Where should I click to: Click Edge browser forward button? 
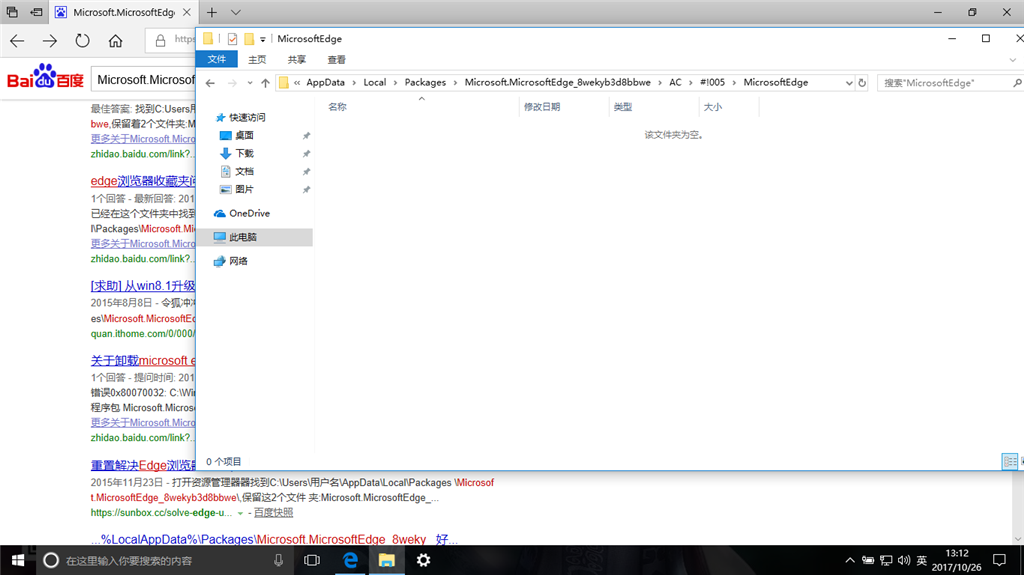(x=50, y=41)
